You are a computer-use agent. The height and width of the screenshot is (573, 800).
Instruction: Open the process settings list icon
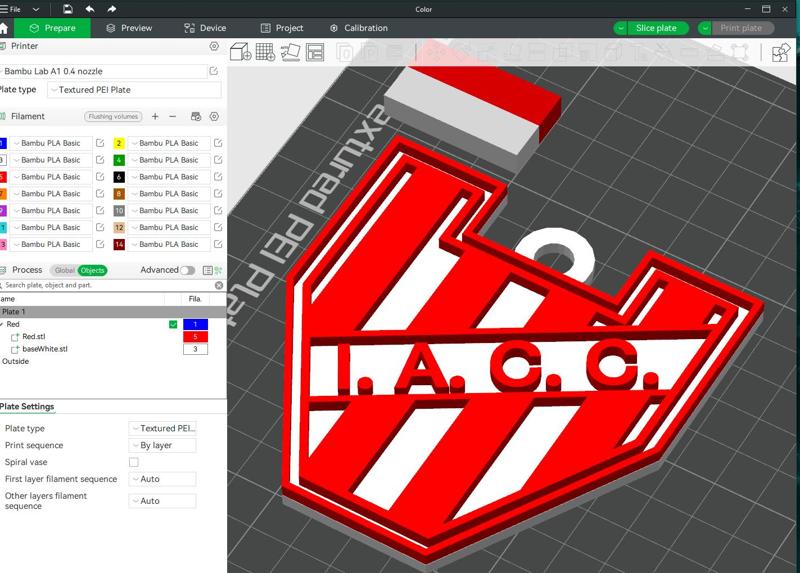click(208, 270)
